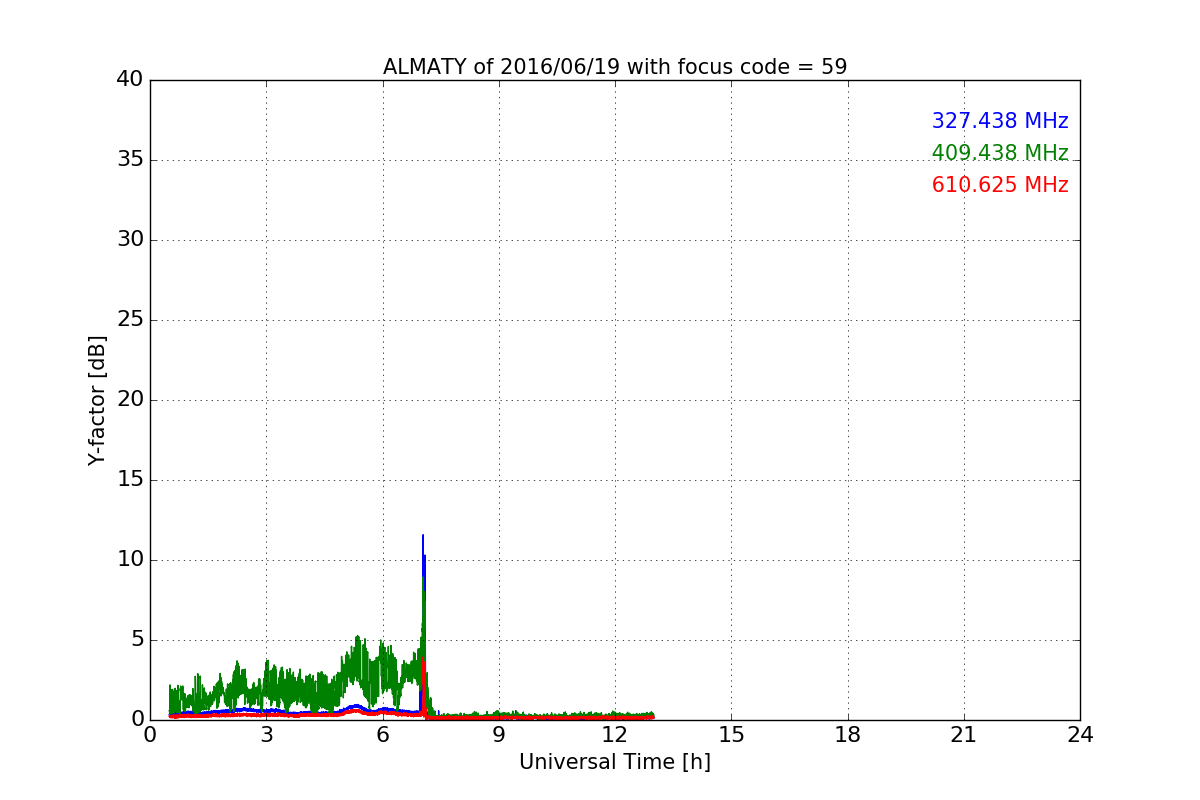Click y-axis tick value 30
This screenshot has height=800, width=1200.
point(130,240)
